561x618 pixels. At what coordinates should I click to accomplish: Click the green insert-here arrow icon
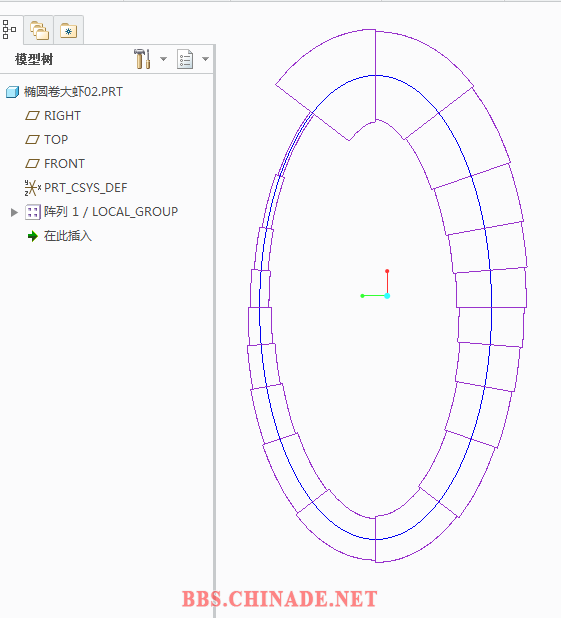point(33,236)
